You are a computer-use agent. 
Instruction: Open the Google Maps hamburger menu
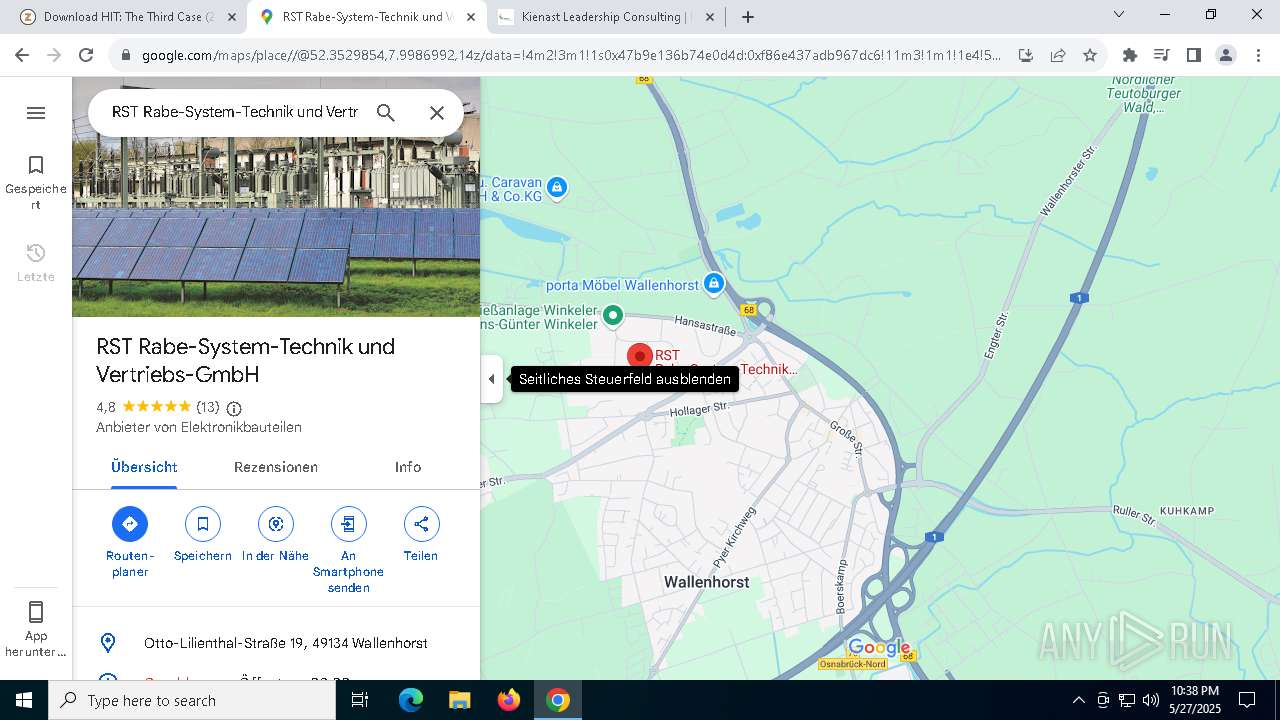36,113
